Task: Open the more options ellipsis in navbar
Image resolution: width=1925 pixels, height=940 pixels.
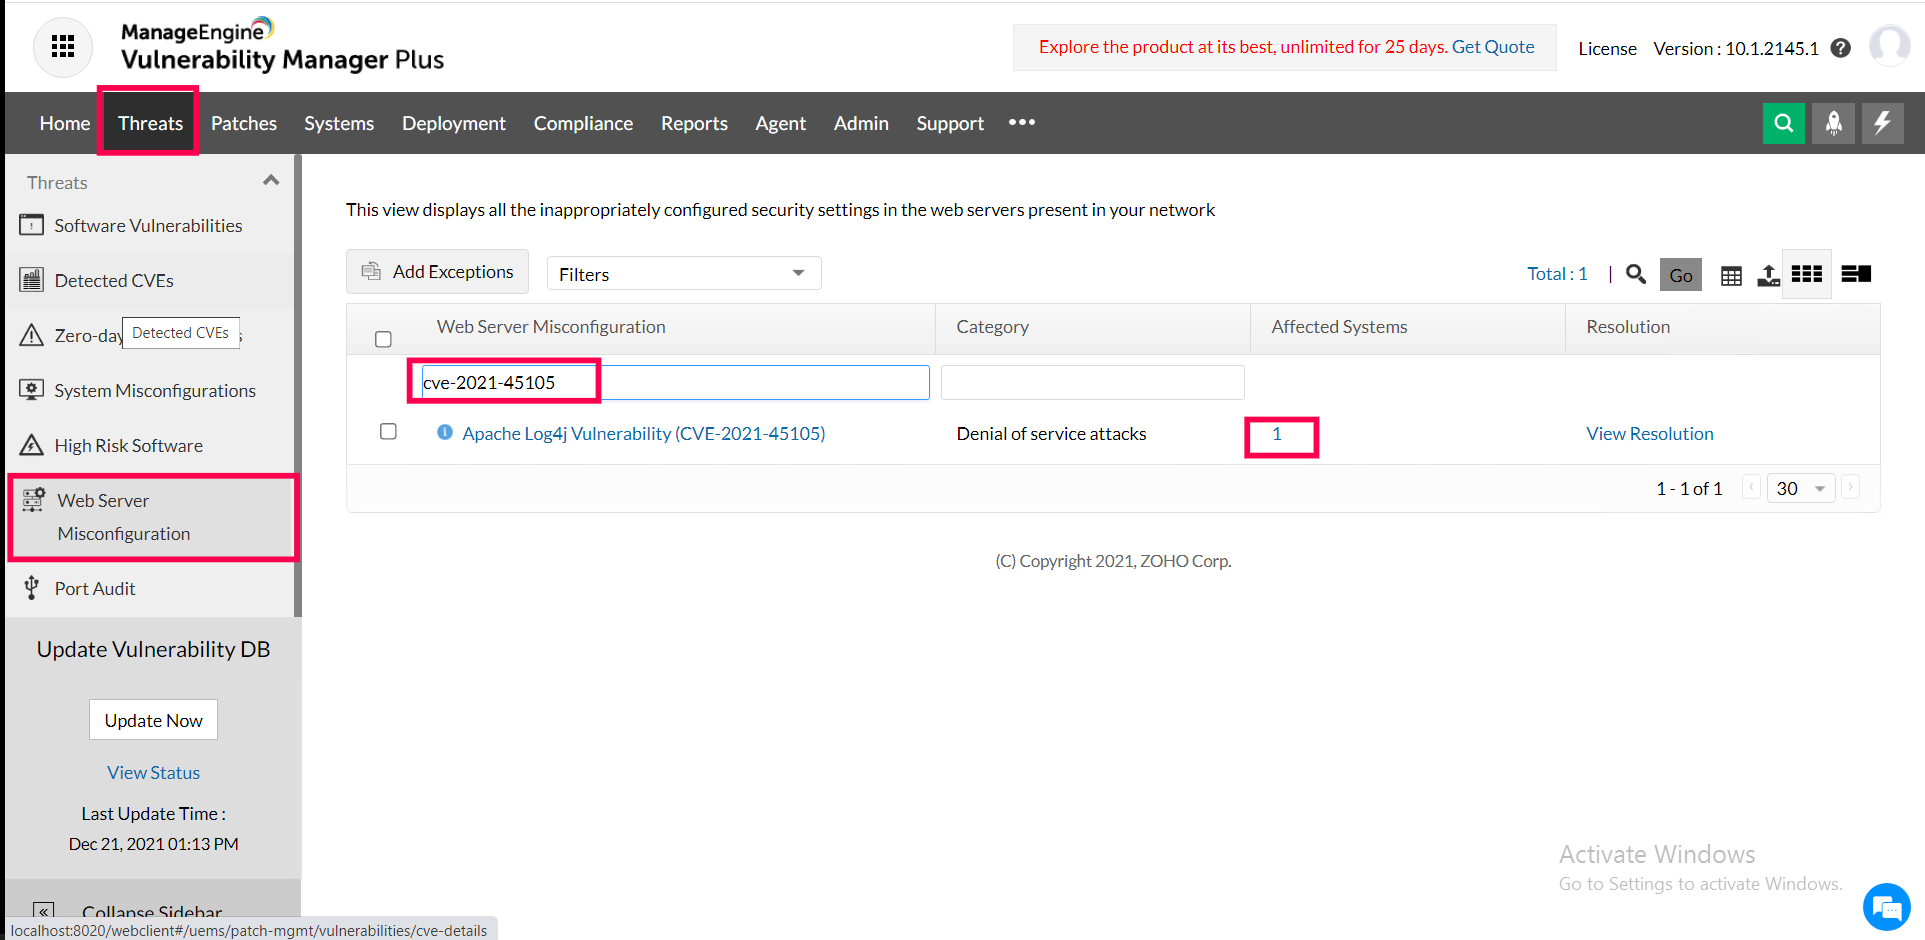Action: 1022,122
